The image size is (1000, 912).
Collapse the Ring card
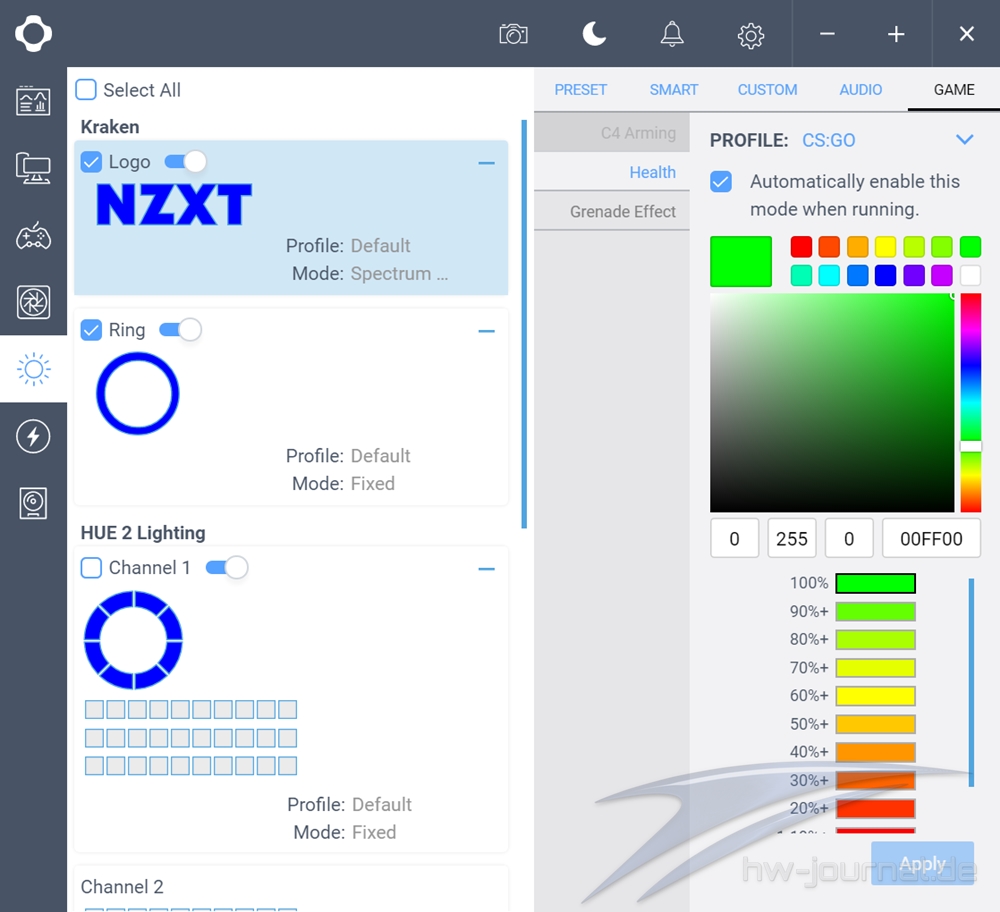(487, 331)
